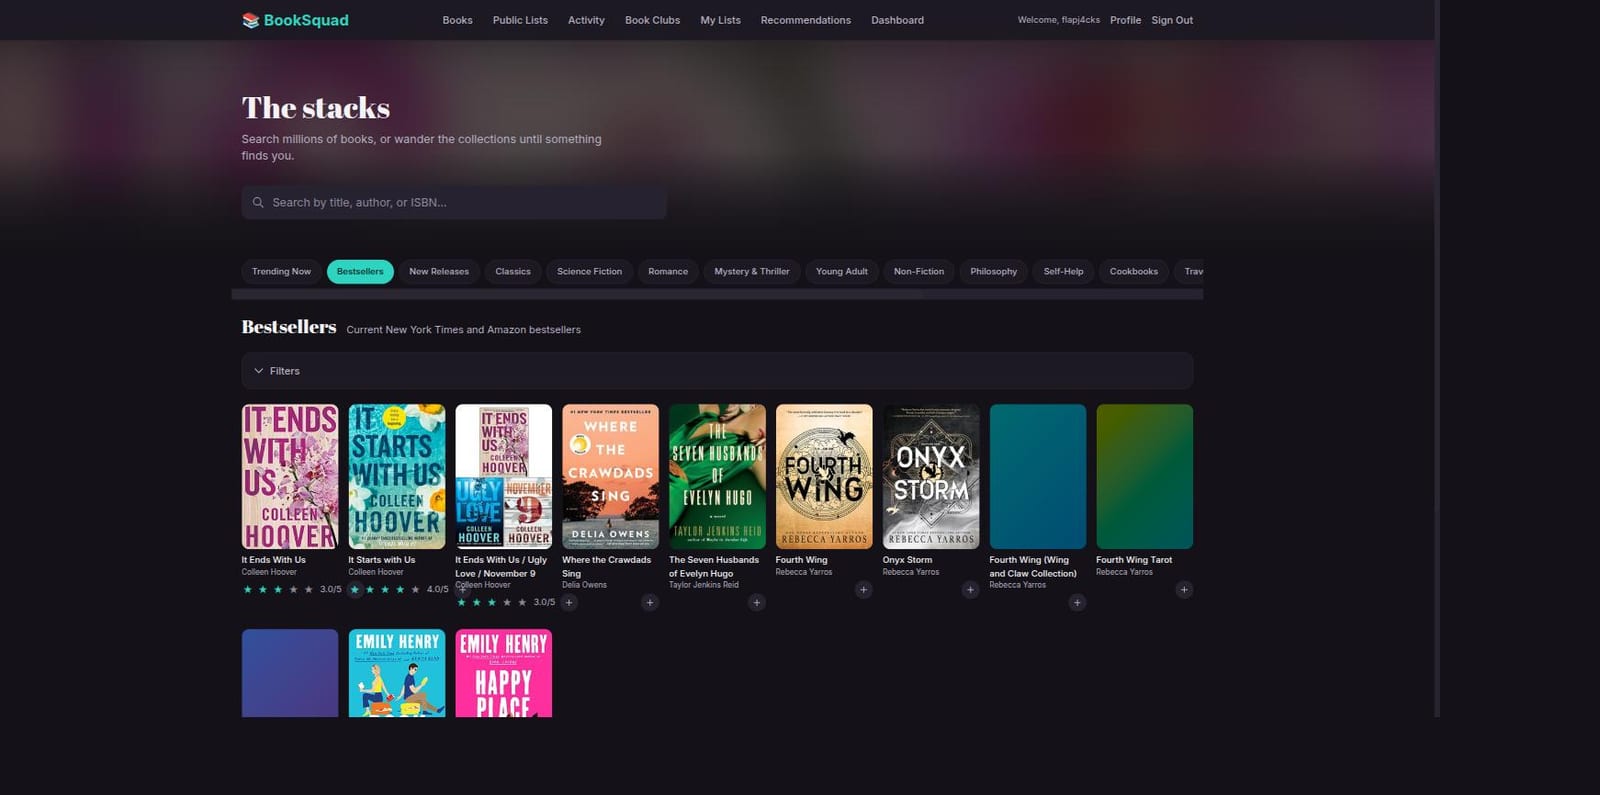Add The Seven Husbands of Evelyn Hugo via plus

(757, 602)
